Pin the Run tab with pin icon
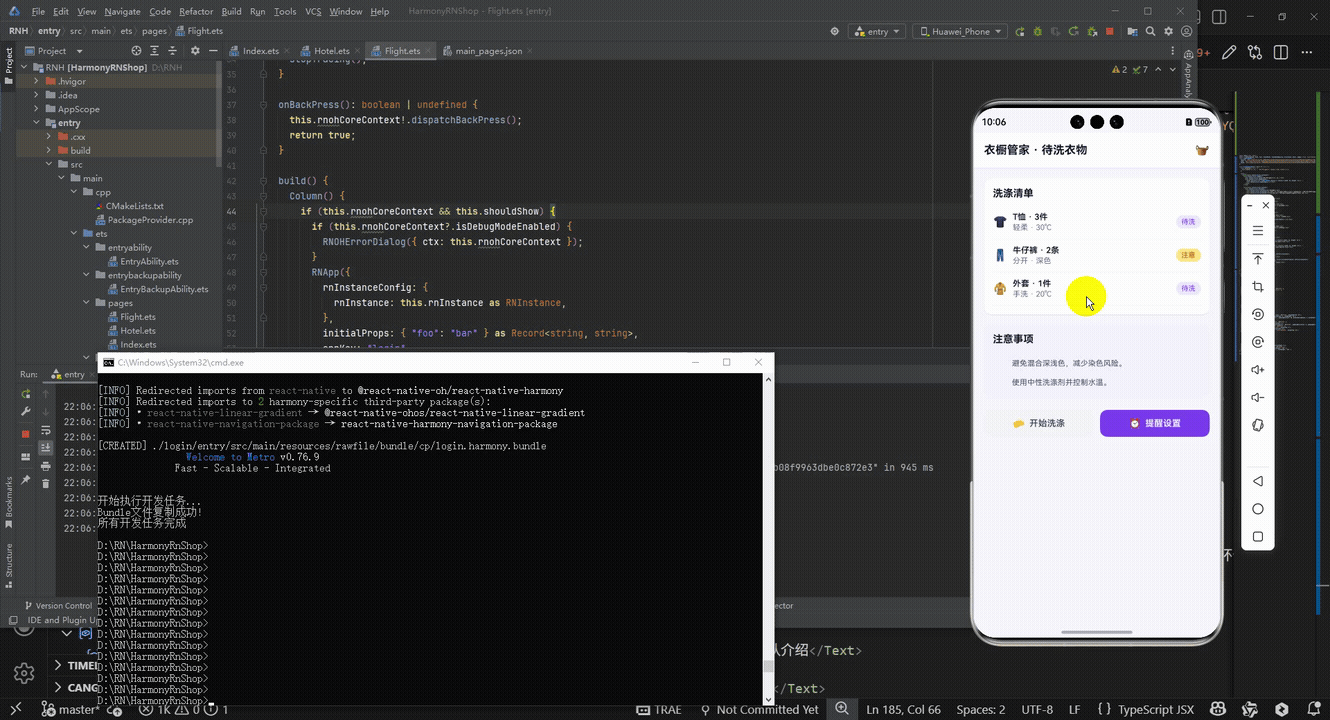1330x720 pixels. click(26, 482)
